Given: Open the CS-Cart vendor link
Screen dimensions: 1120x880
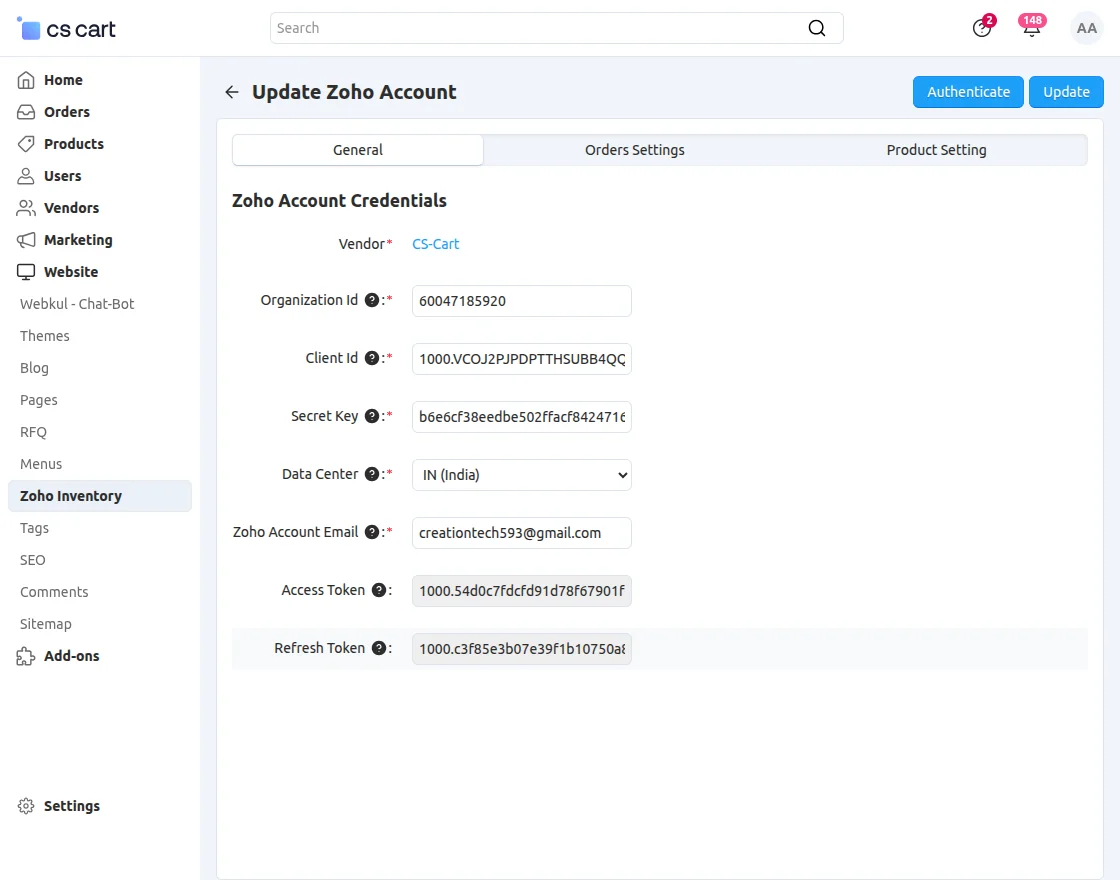Looking at the screenshot, I should click(x=435, y=243).
